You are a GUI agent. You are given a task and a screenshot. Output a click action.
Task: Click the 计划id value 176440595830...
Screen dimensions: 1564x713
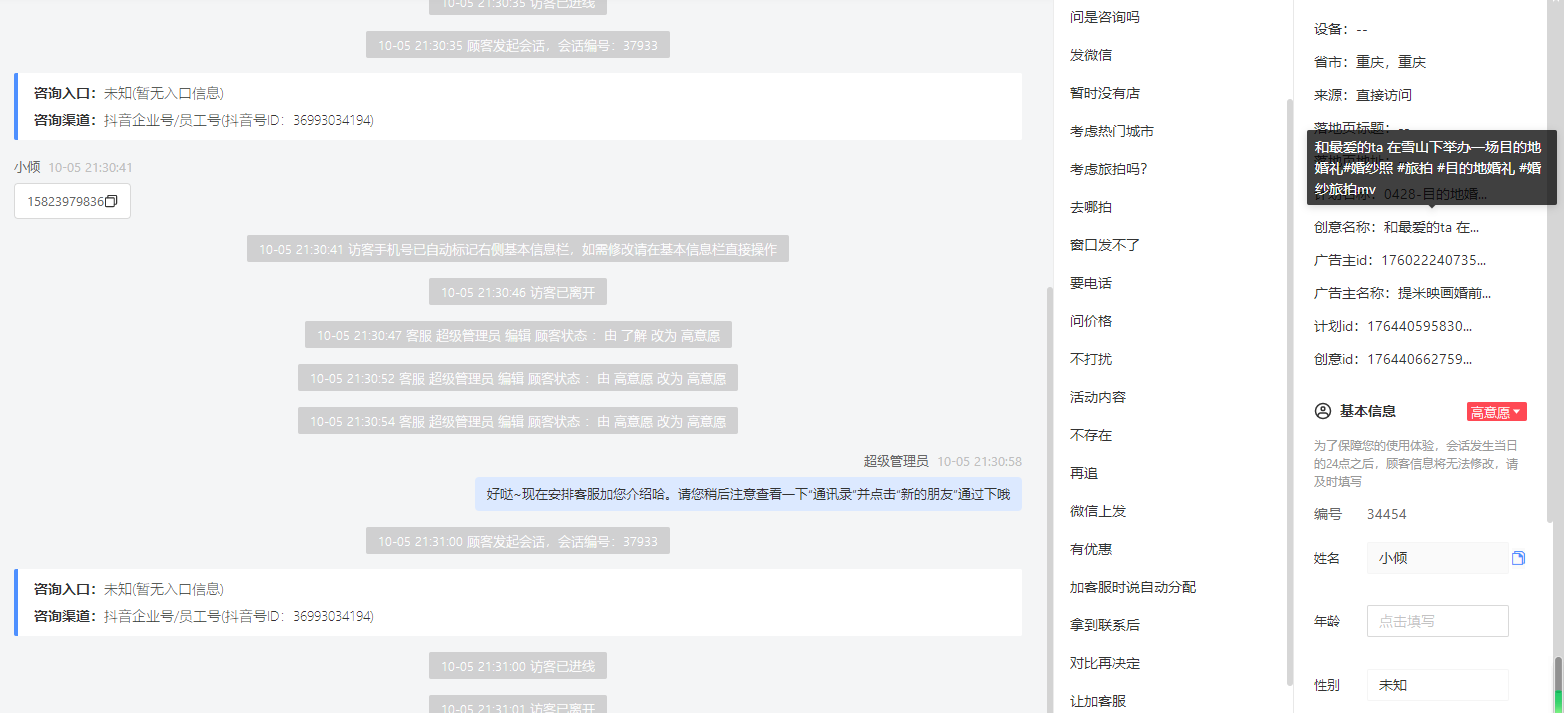[1419, 326]
